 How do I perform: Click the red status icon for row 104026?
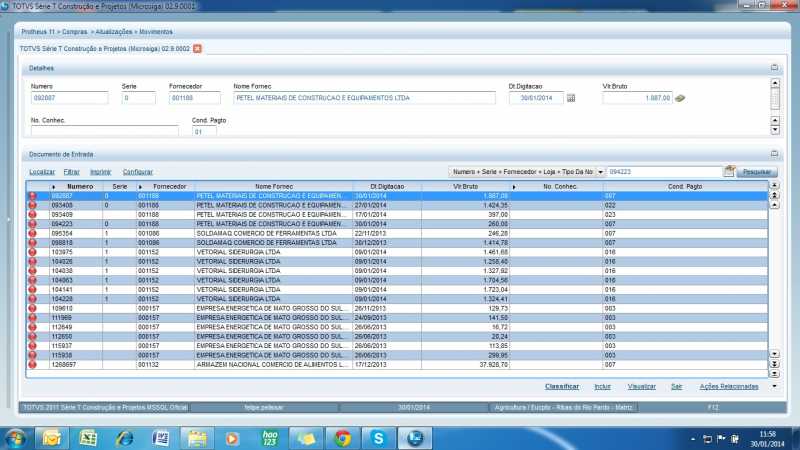click(33, 261)
